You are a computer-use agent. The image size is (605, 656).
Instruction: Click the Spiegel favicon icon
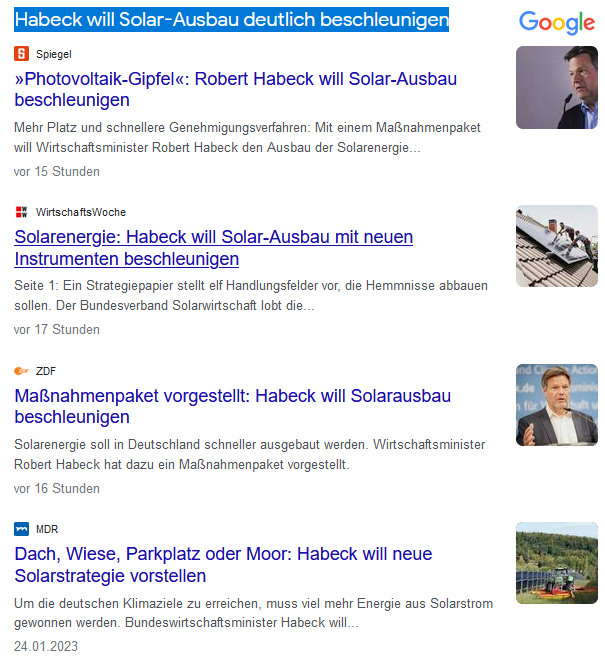coord(22,53)
